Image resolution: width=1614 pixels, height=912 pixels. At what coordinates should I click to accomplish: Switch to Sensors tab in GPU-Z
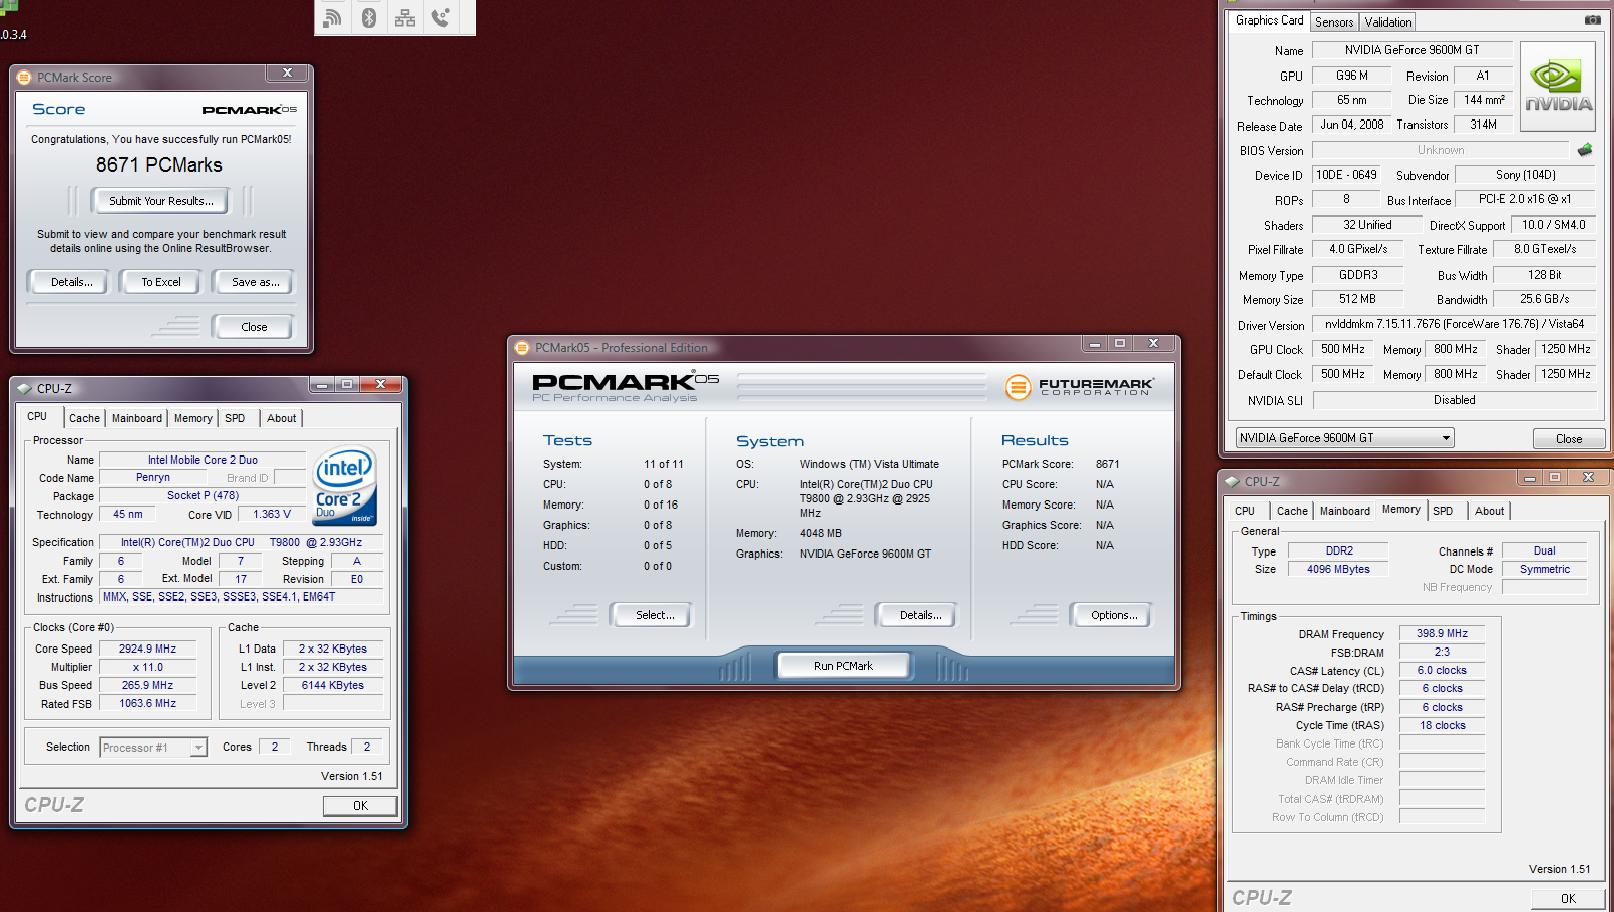tap(1334, 22)
